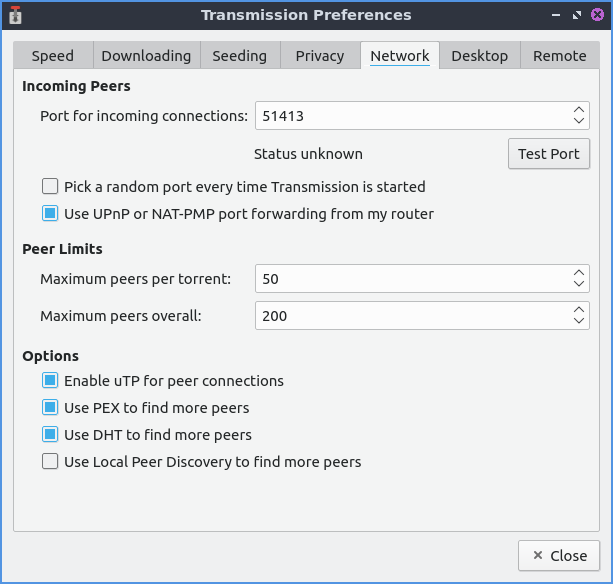
Task: Open the Remote tab
Action: click(x=559, y=56)
